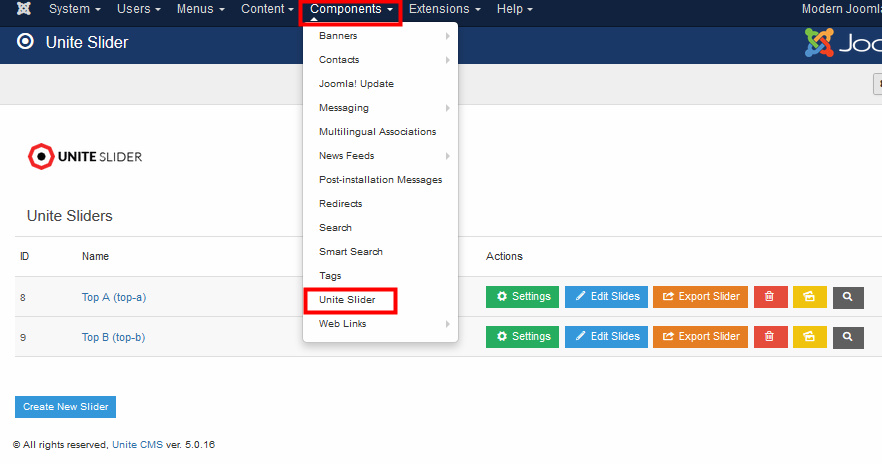Click the Actions column header
Viewport: 882px width, 464px height.
click(x=504, y=256)
